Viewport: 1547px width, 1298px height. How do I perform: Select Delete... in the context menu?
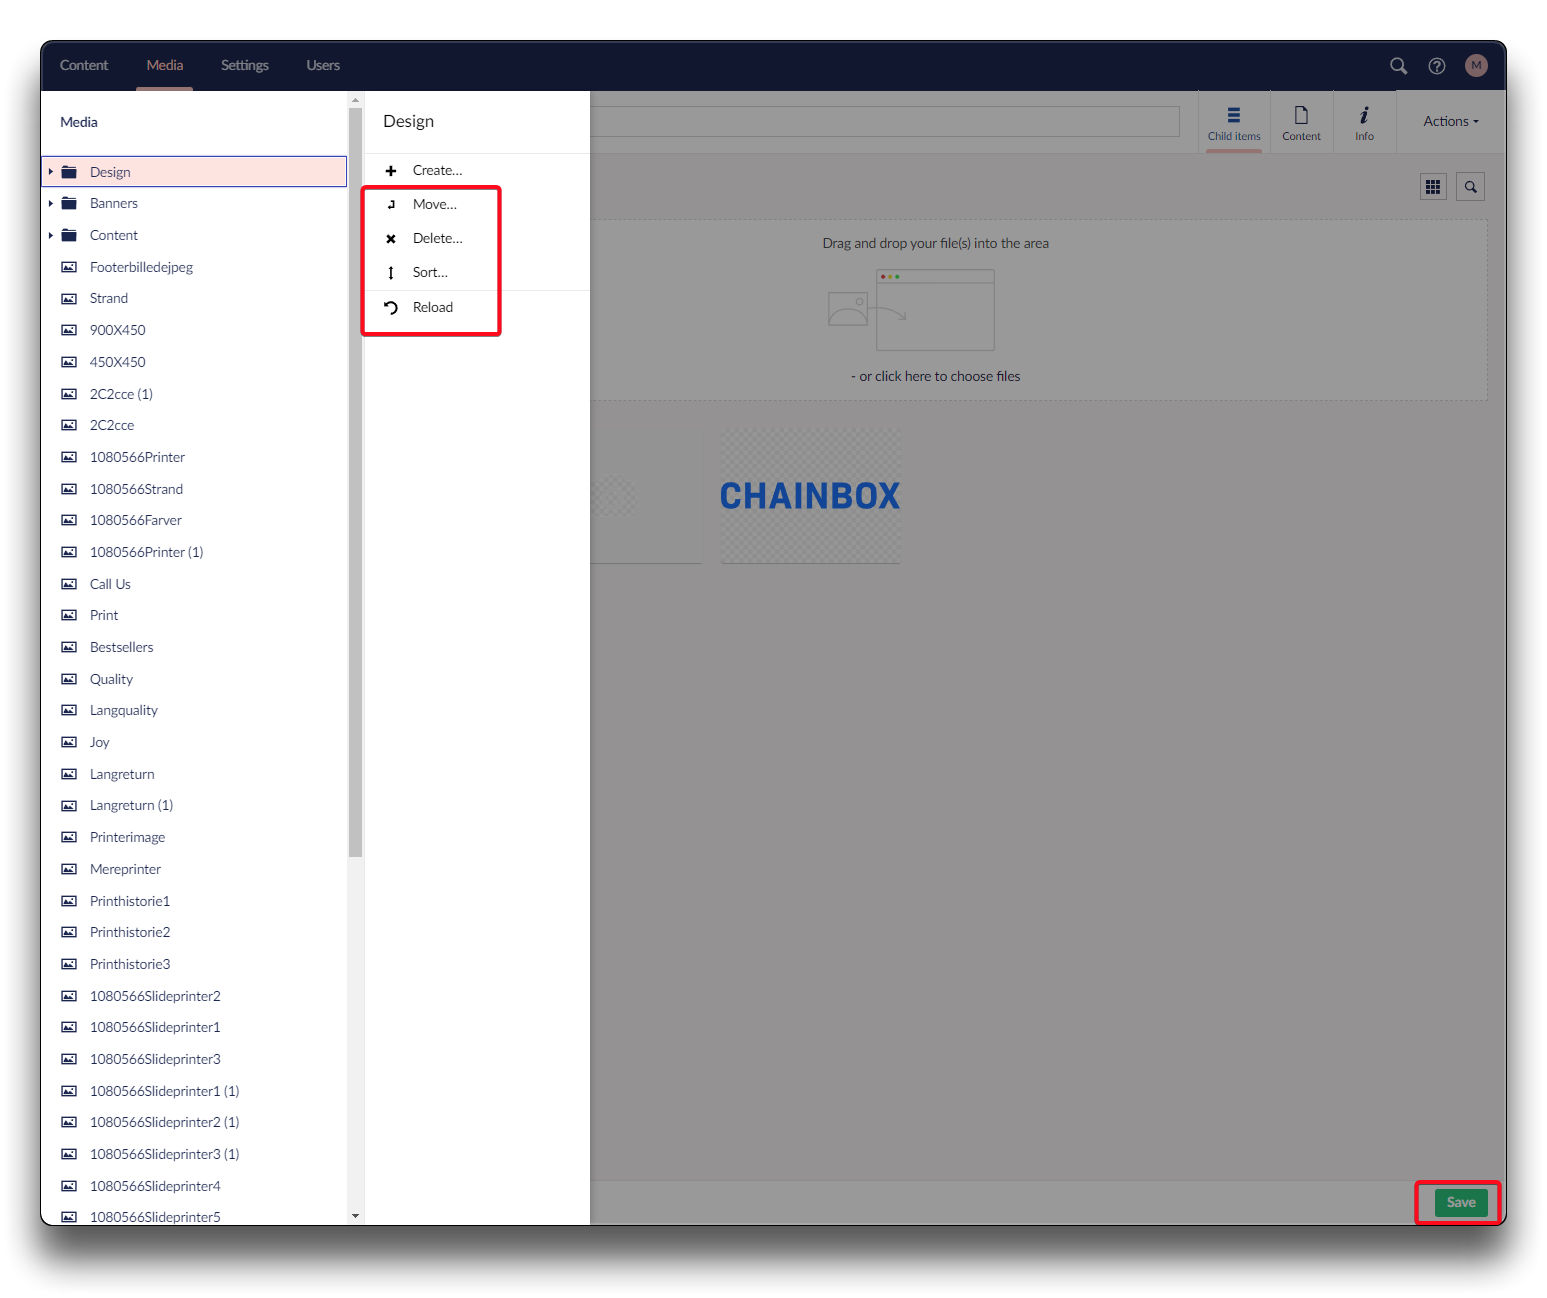point(437,239)
